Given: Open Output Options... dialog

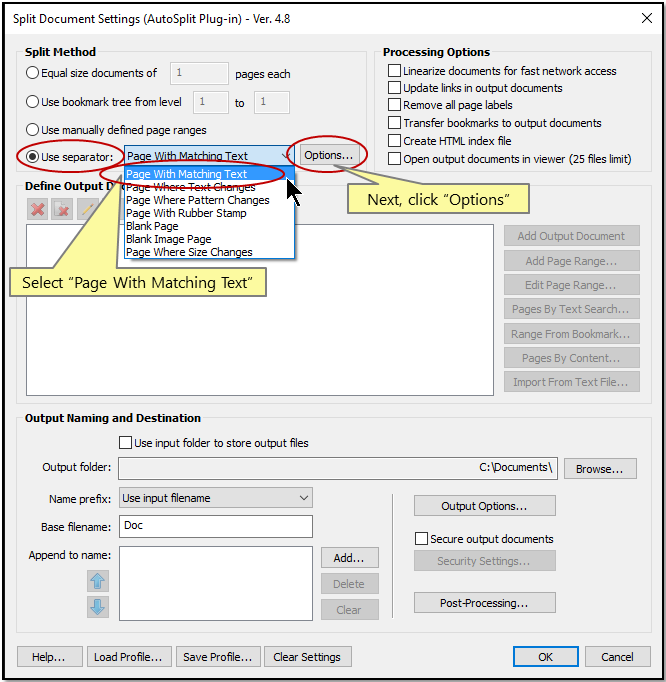Looking at the screenshot, I should point(485,506).
